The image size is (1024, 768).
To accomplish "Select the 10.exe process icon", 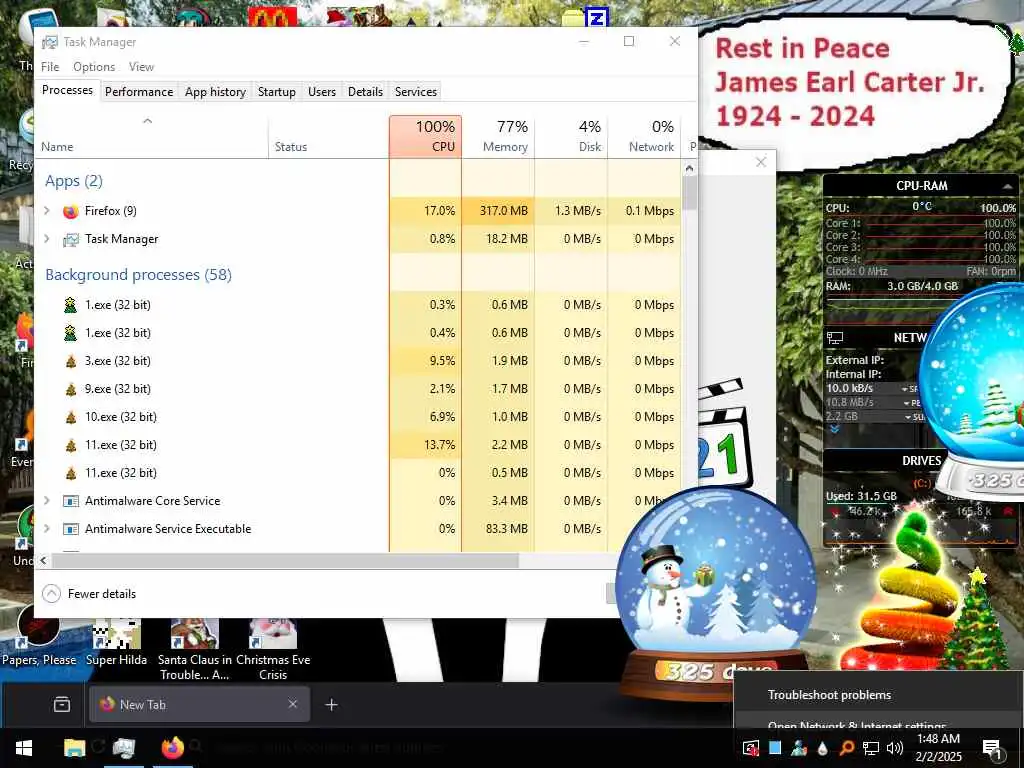I will [x=71, y=417].
